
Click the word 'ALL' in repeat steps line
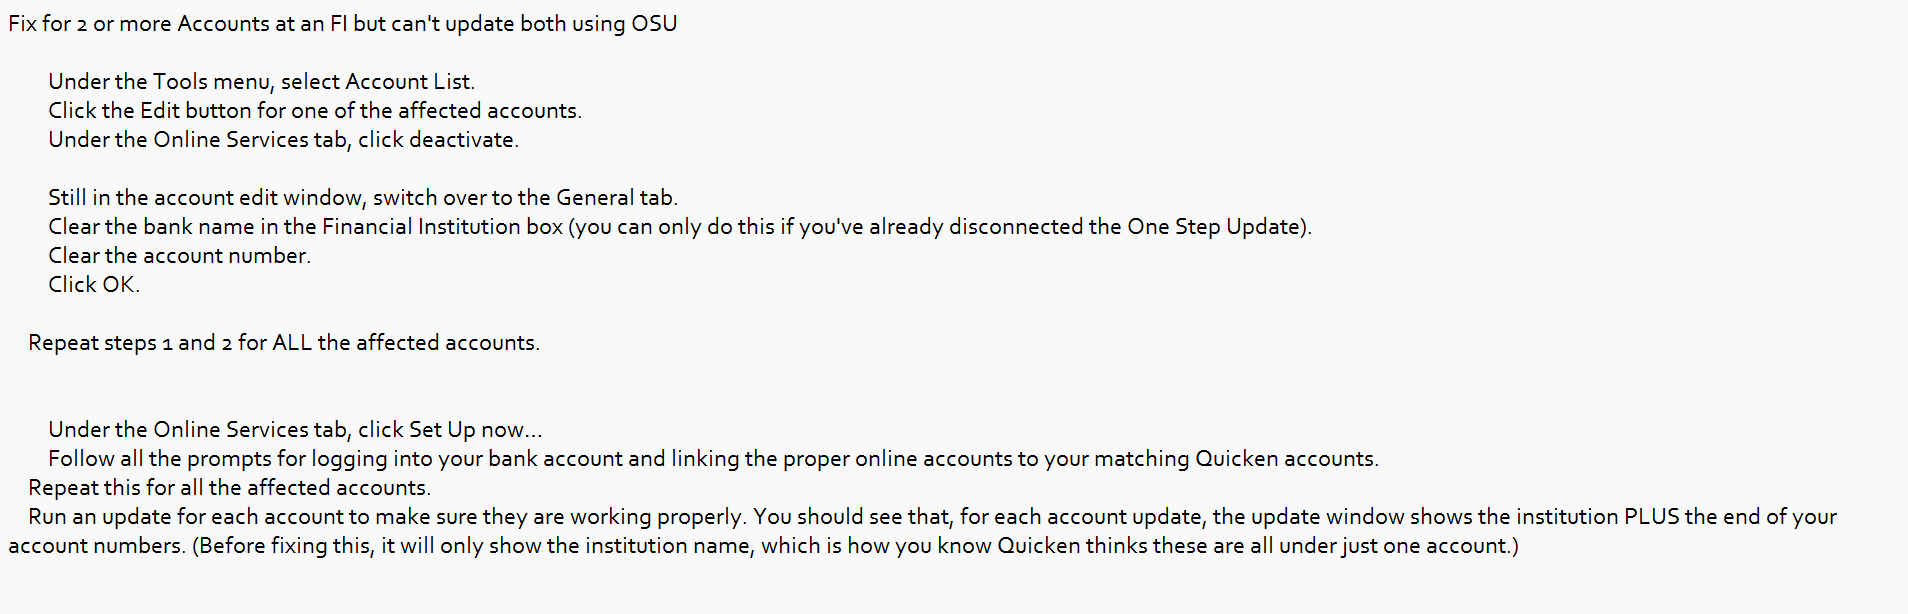[x=292, y=343]
